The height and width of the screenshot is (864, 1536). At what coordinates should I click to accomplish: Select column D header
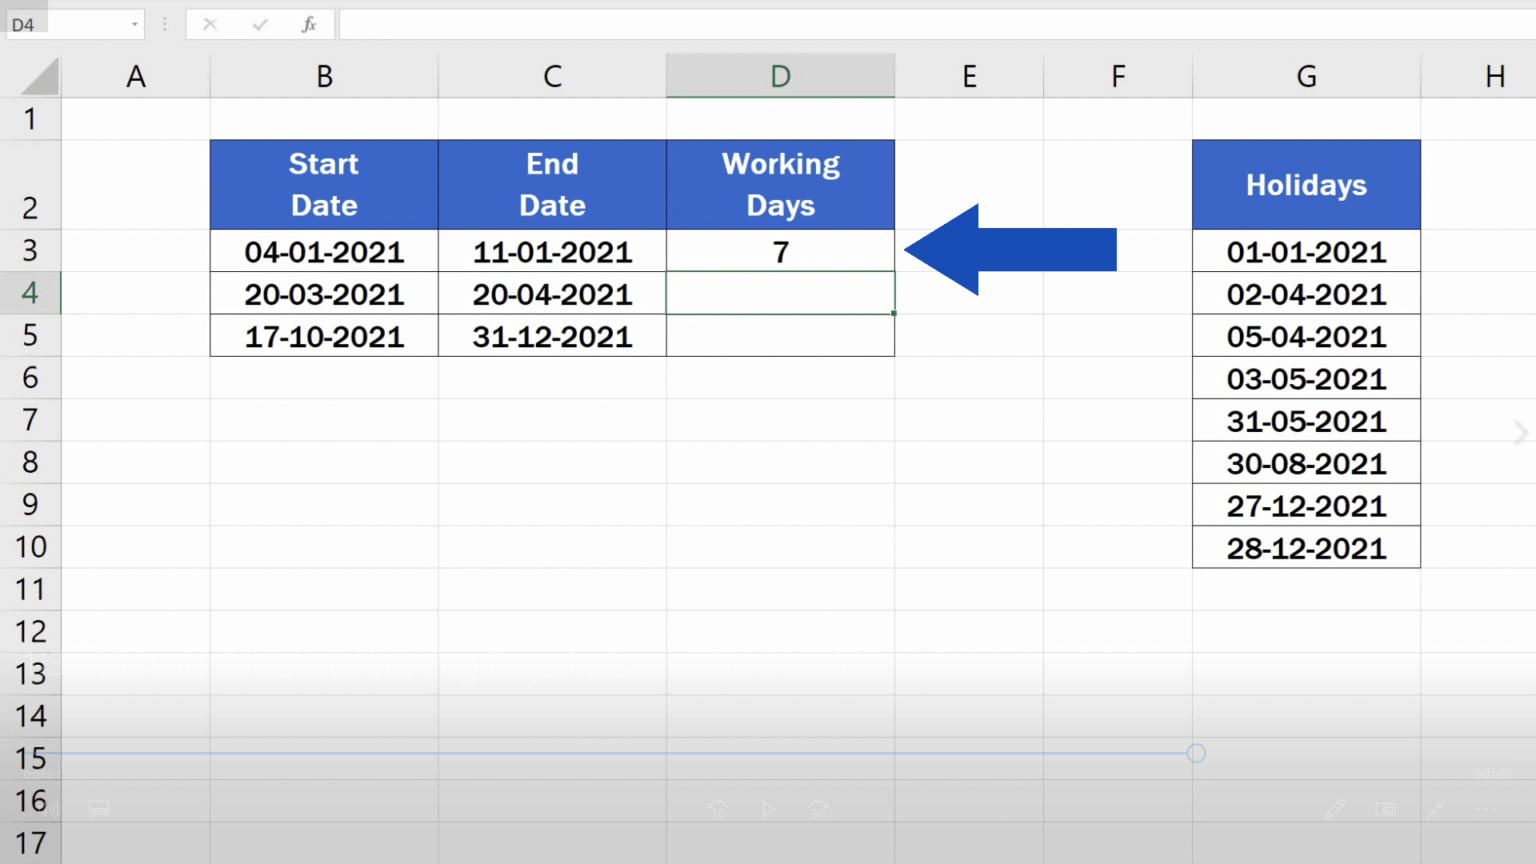point(780,76)
